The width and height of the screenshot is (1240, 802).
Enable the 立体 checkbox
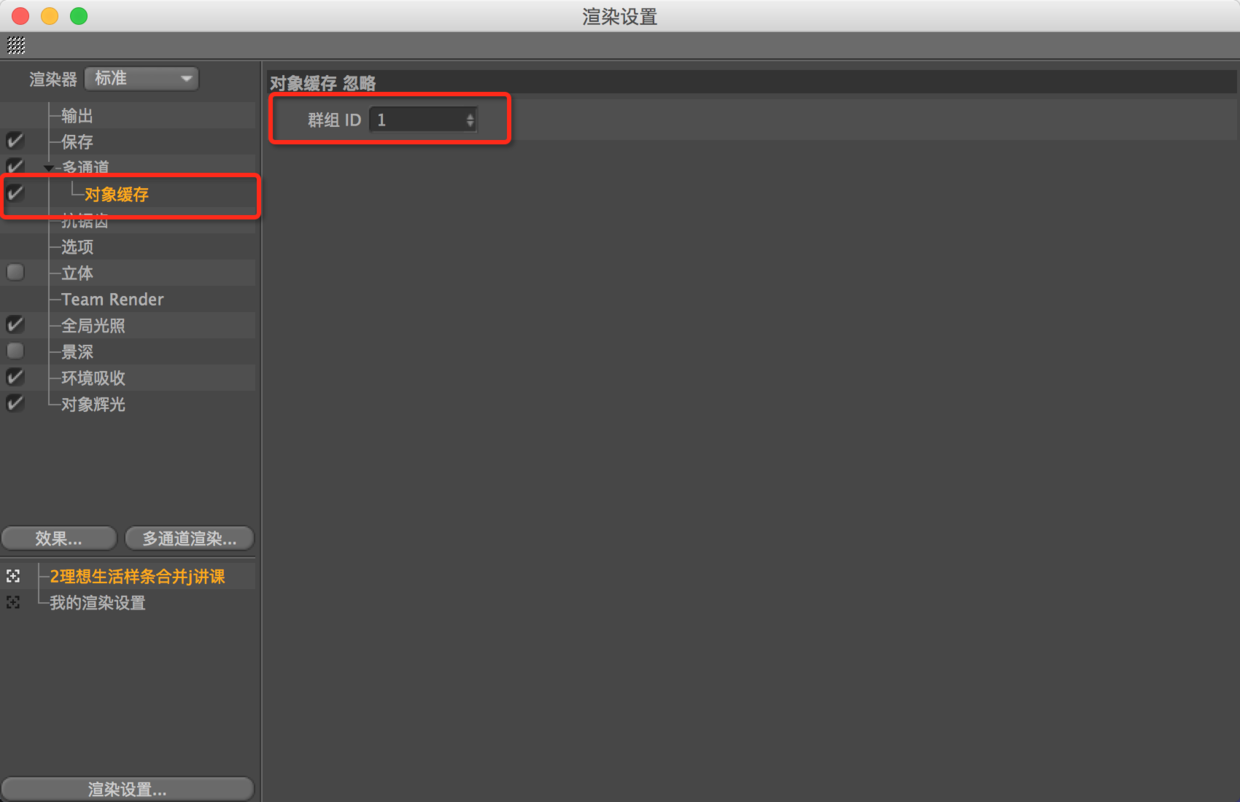(x=15, y=272)
